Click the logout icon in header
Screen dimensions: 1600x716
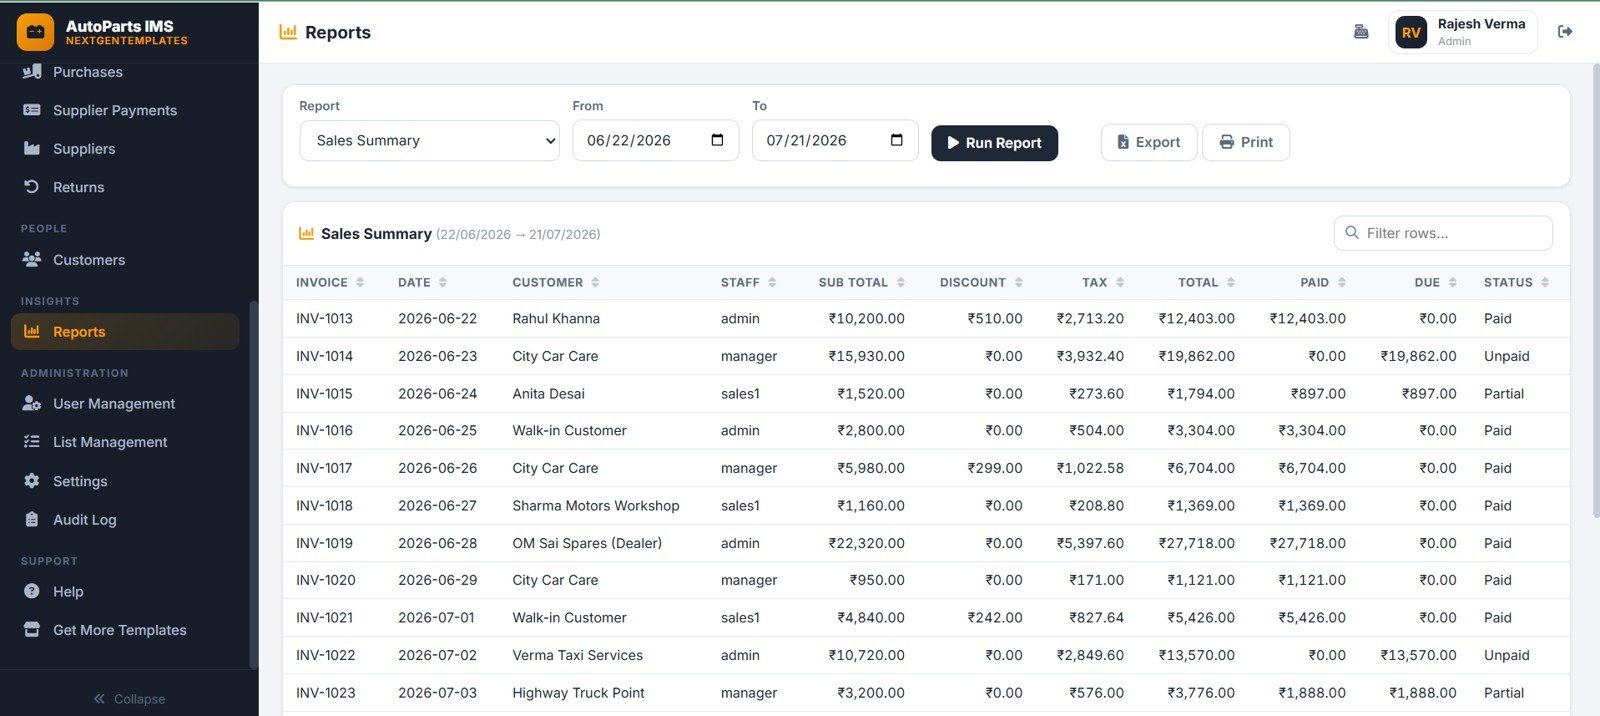click(x=1565, y=32)
